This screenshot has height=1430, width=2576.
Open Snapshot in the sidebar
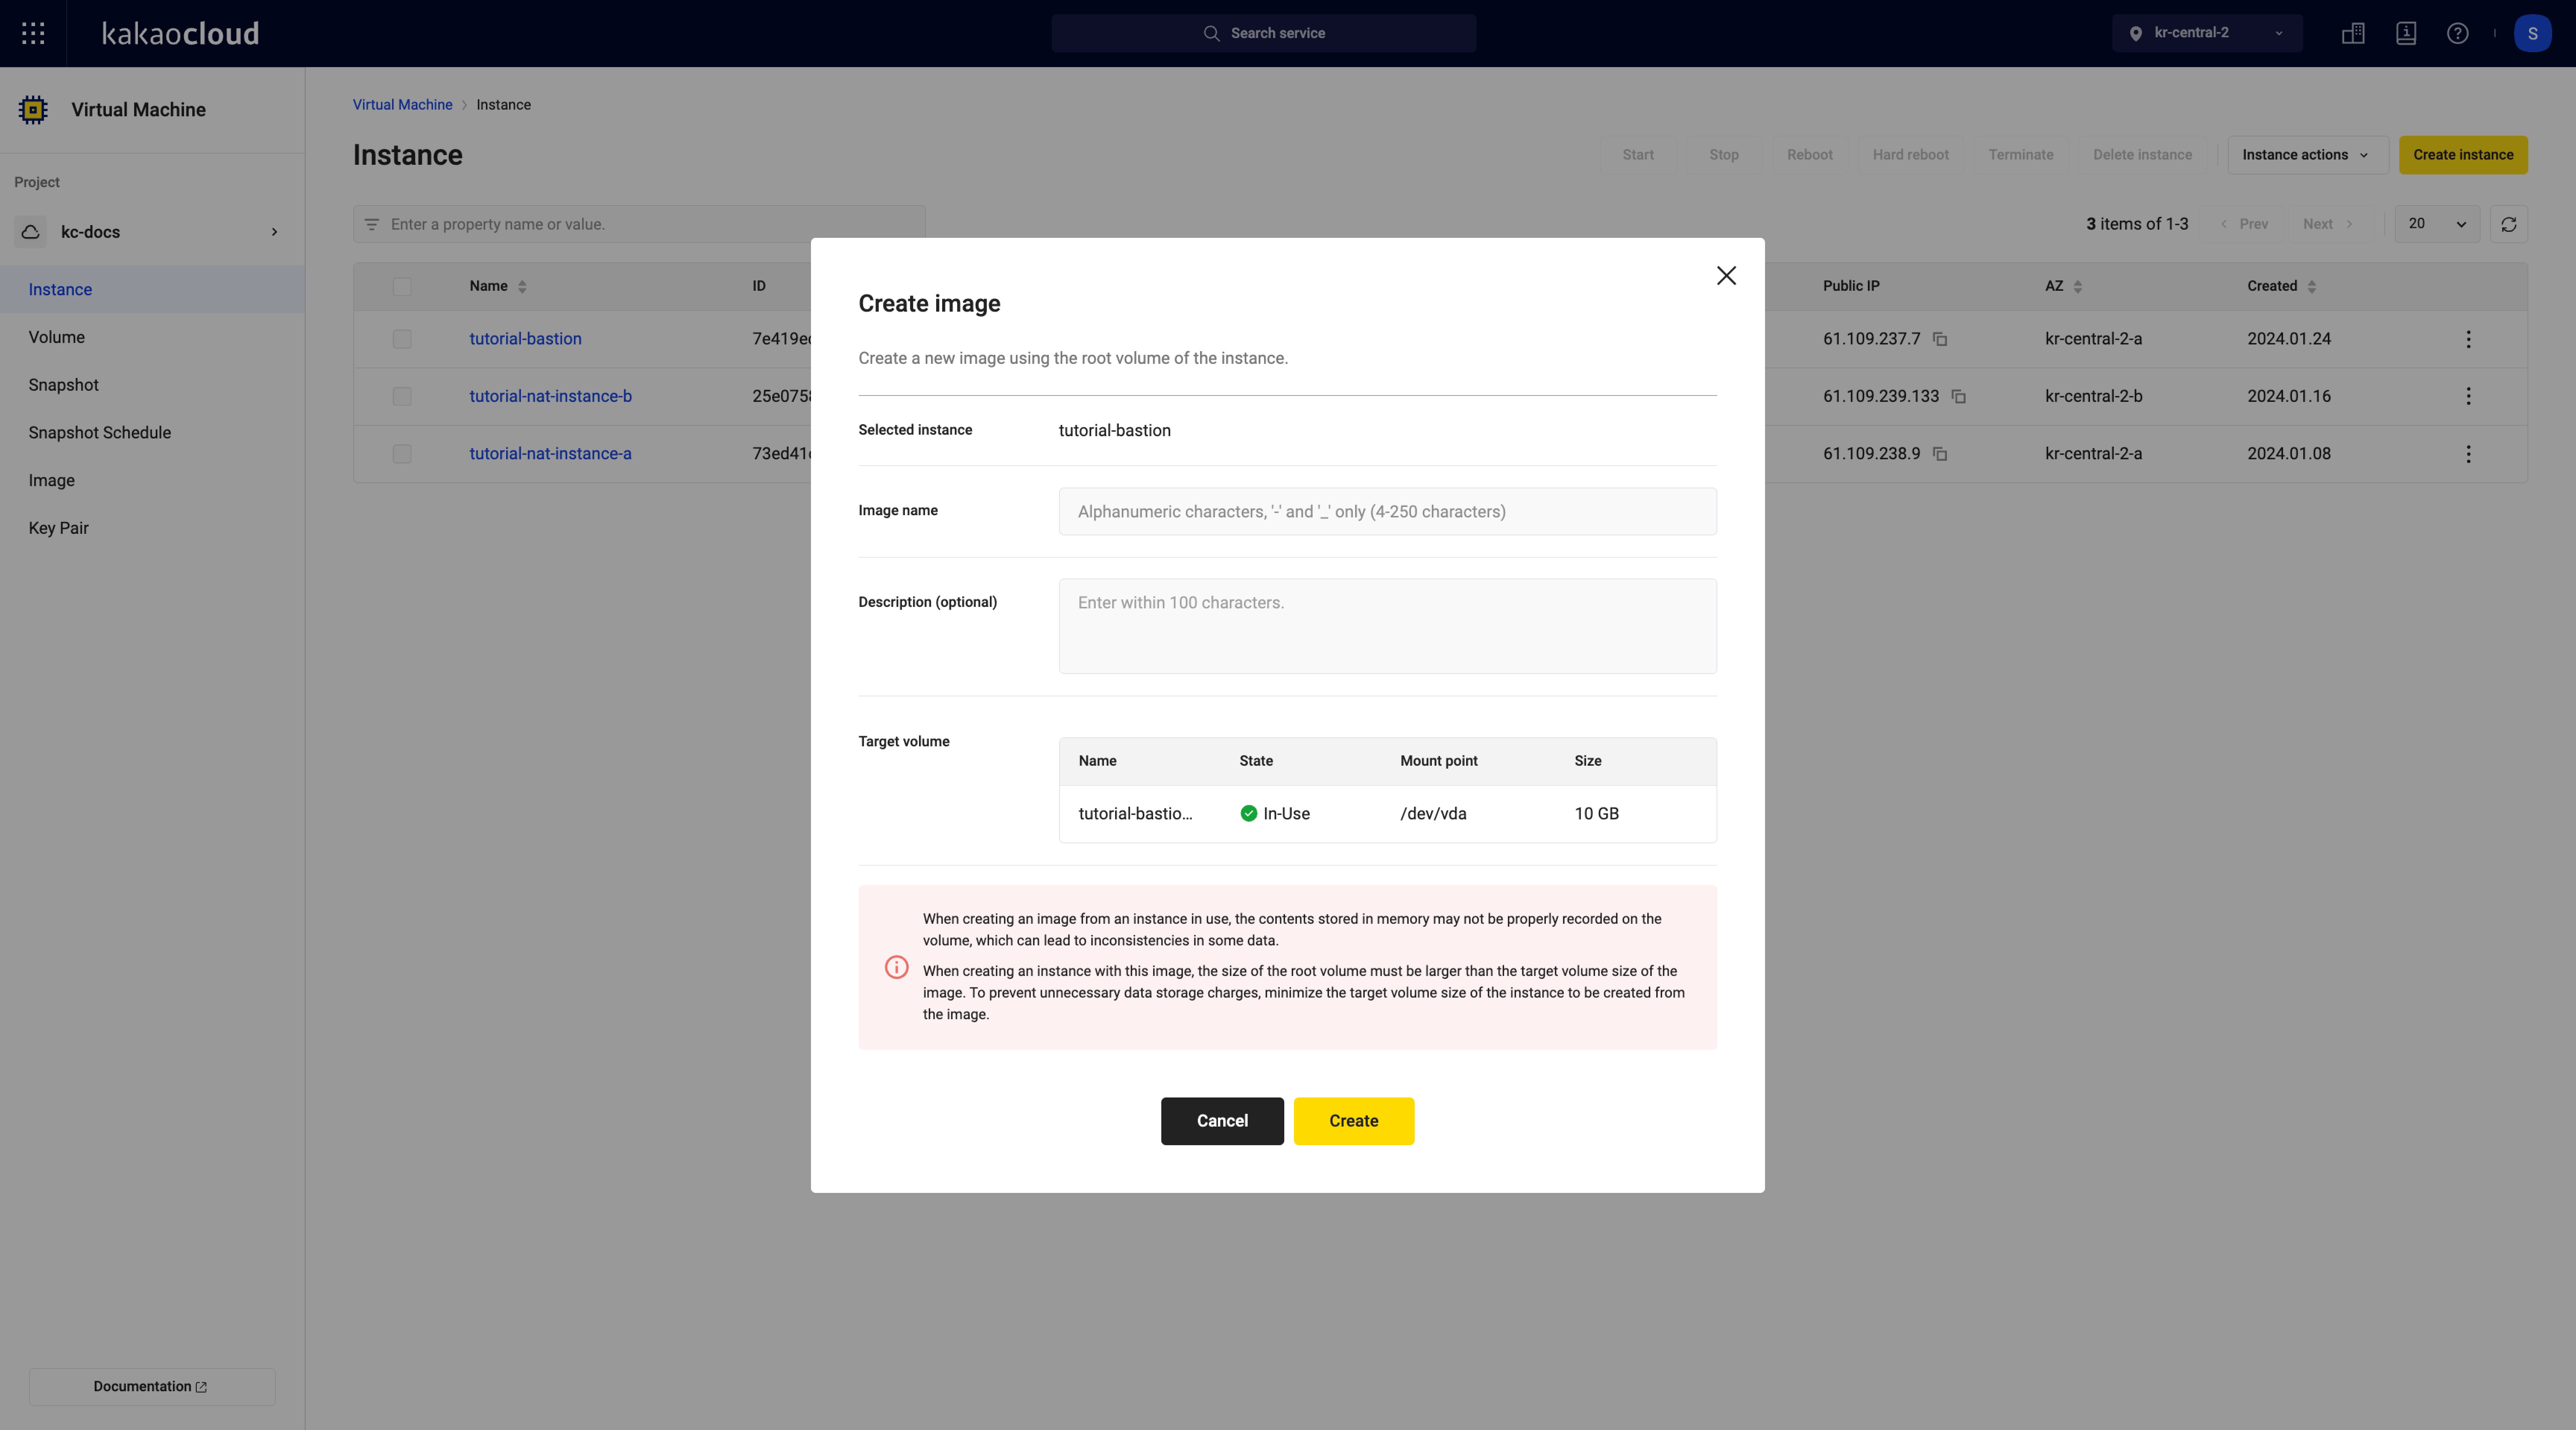point(152,385)
